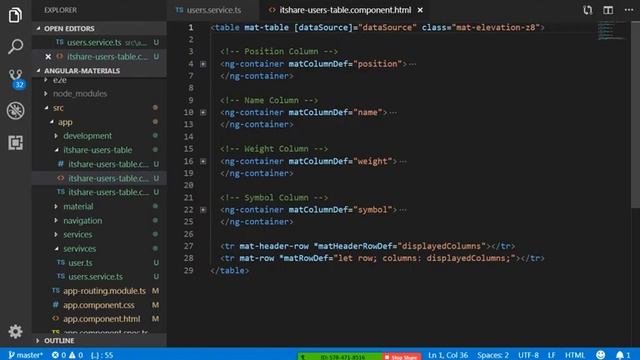Click Ln 1, Col 36 cursor position indicator
This screenshot has width=640, height=360.
[448, 355]
